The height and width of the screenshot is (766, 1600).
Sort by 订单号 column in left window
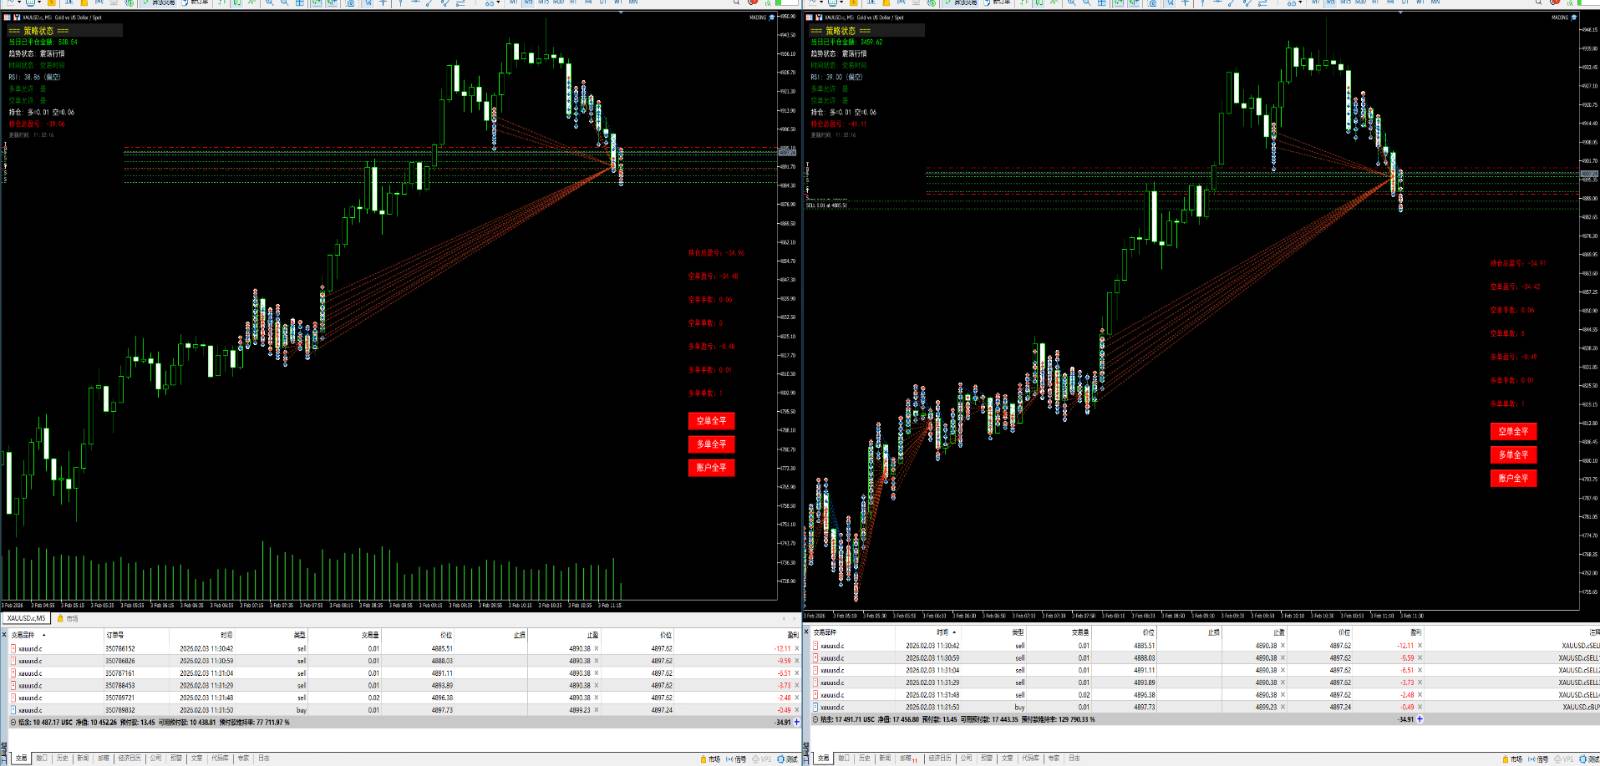click(114, 635)
